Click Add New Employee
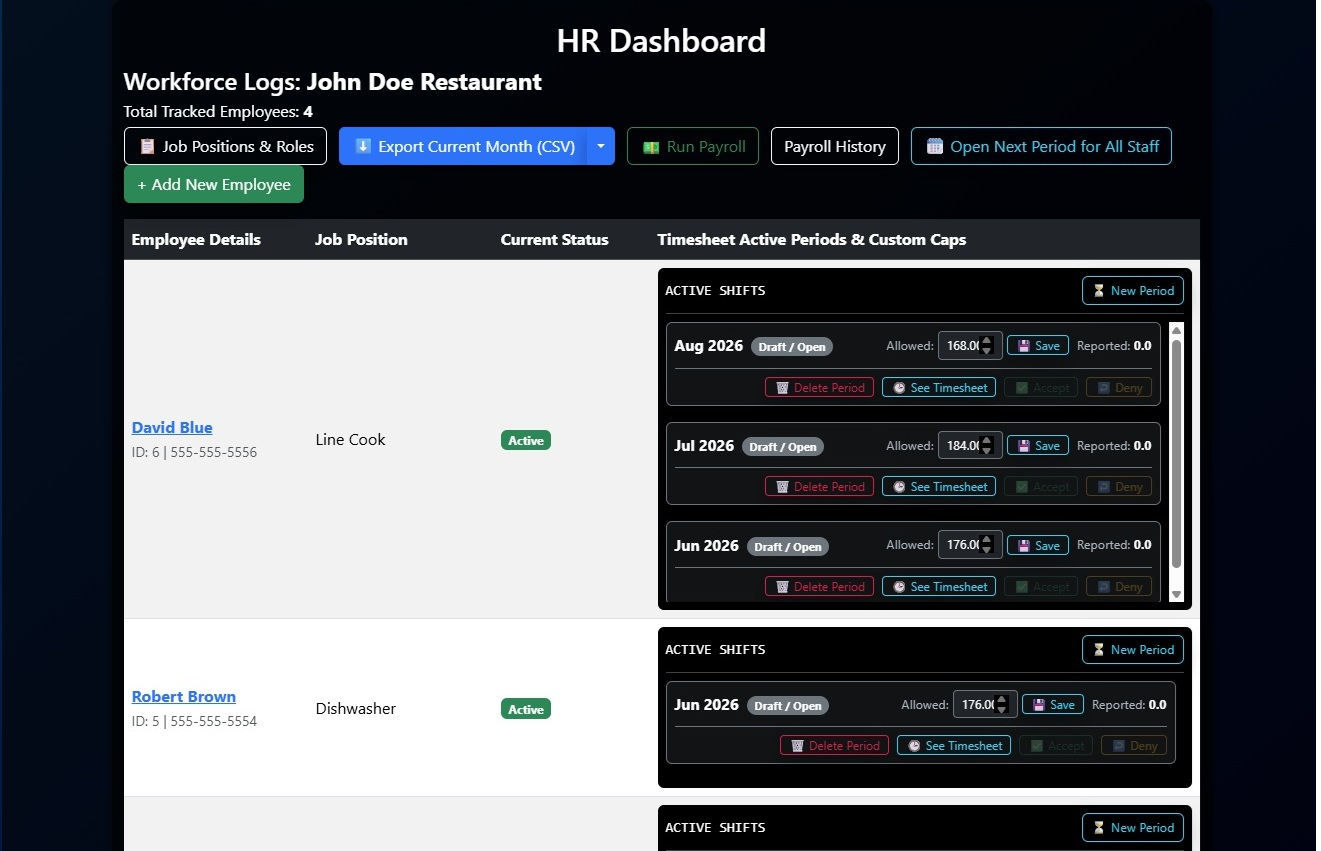Image resolution: width=1321 pixels, height=851 pixels. 214,184
